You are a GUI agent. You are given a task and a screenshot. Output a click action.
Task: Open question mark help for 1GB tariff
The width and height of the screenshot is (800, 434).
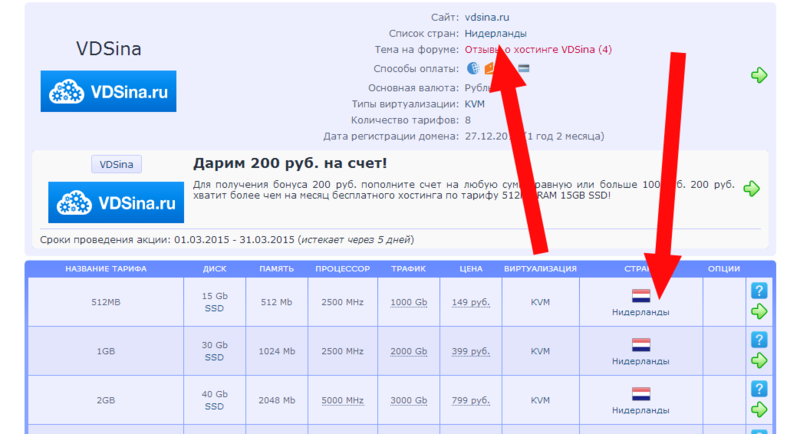[759, 340]
